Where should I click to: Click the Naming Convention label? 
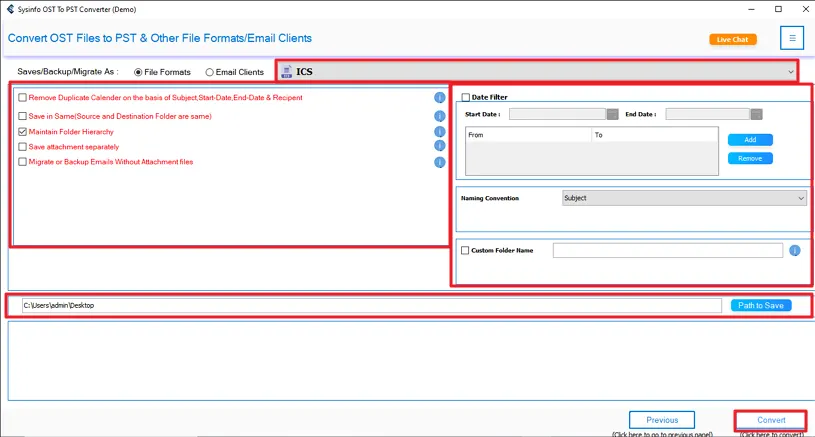(490, 198)
